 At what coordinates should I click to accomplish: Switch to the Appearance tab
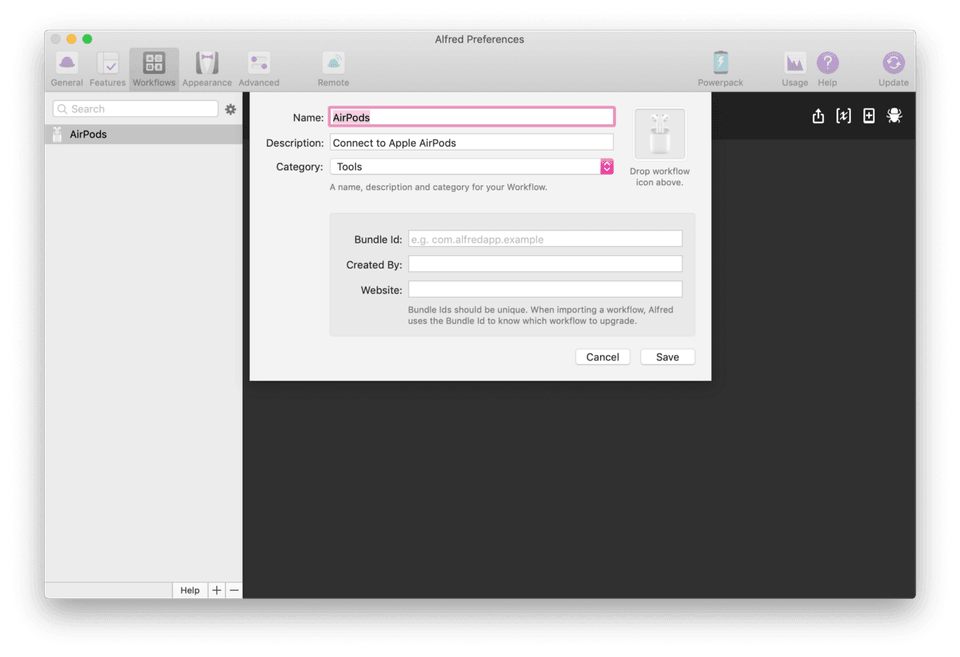pyautogui.click(x=207, y=69)
